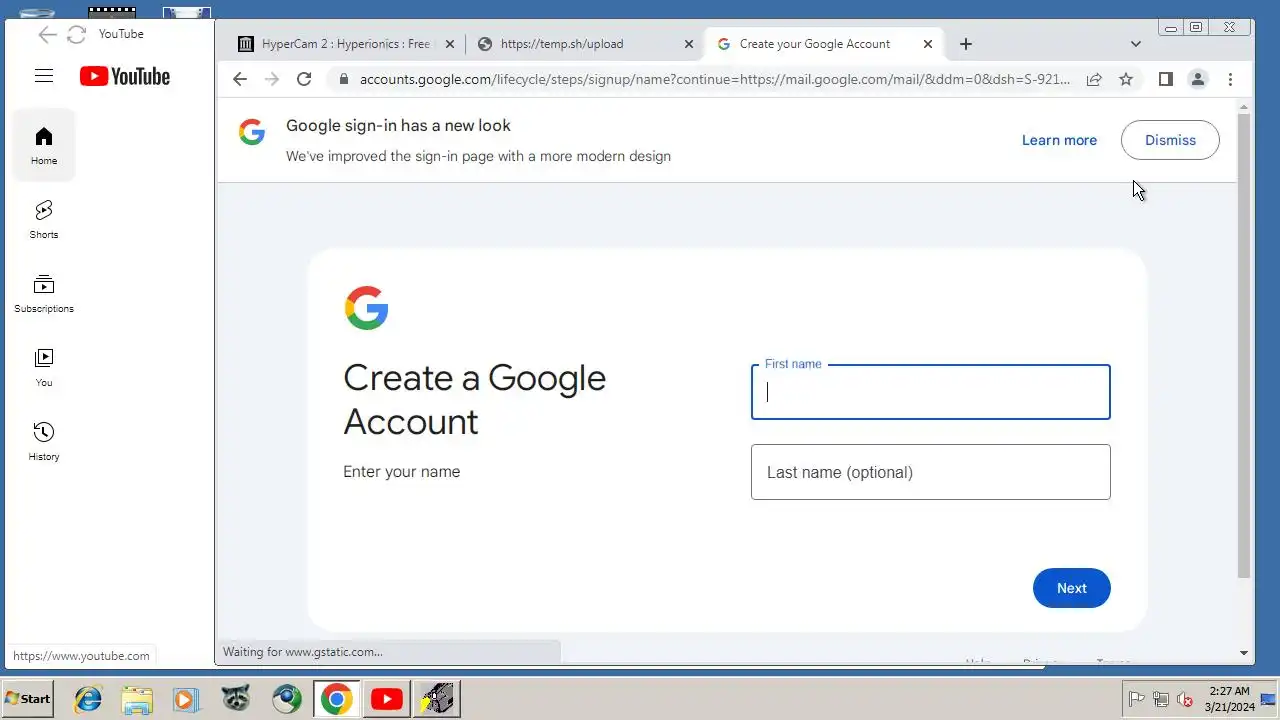The width and height of the screenshot is (1280, 720).
Task: Open Action Center flag in tray
Action: 1137,699
